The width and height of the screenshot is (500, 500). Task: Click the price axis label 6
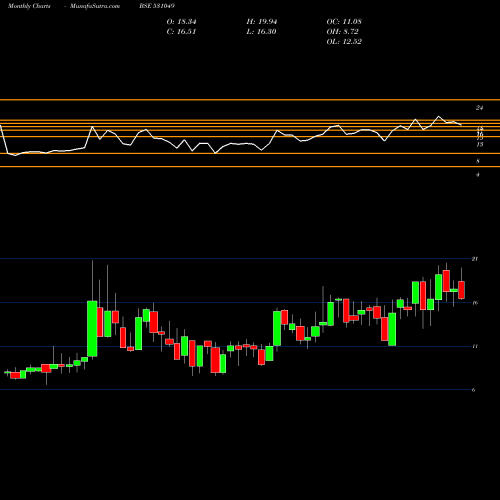tap(473, 390)
